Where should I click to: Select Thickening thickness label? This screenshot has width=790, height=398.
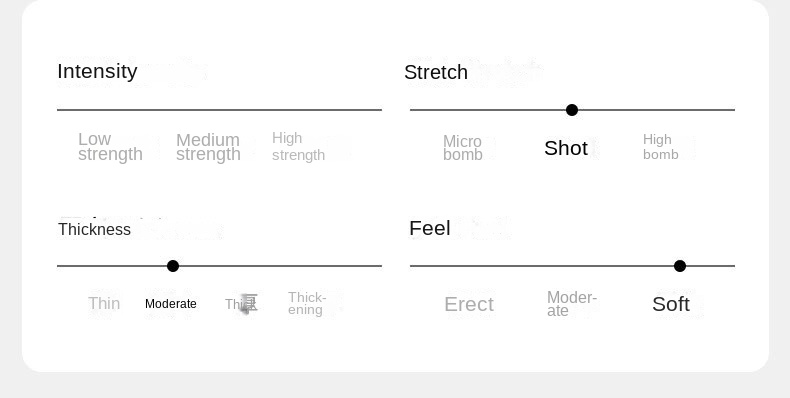(x=307, y=303)
